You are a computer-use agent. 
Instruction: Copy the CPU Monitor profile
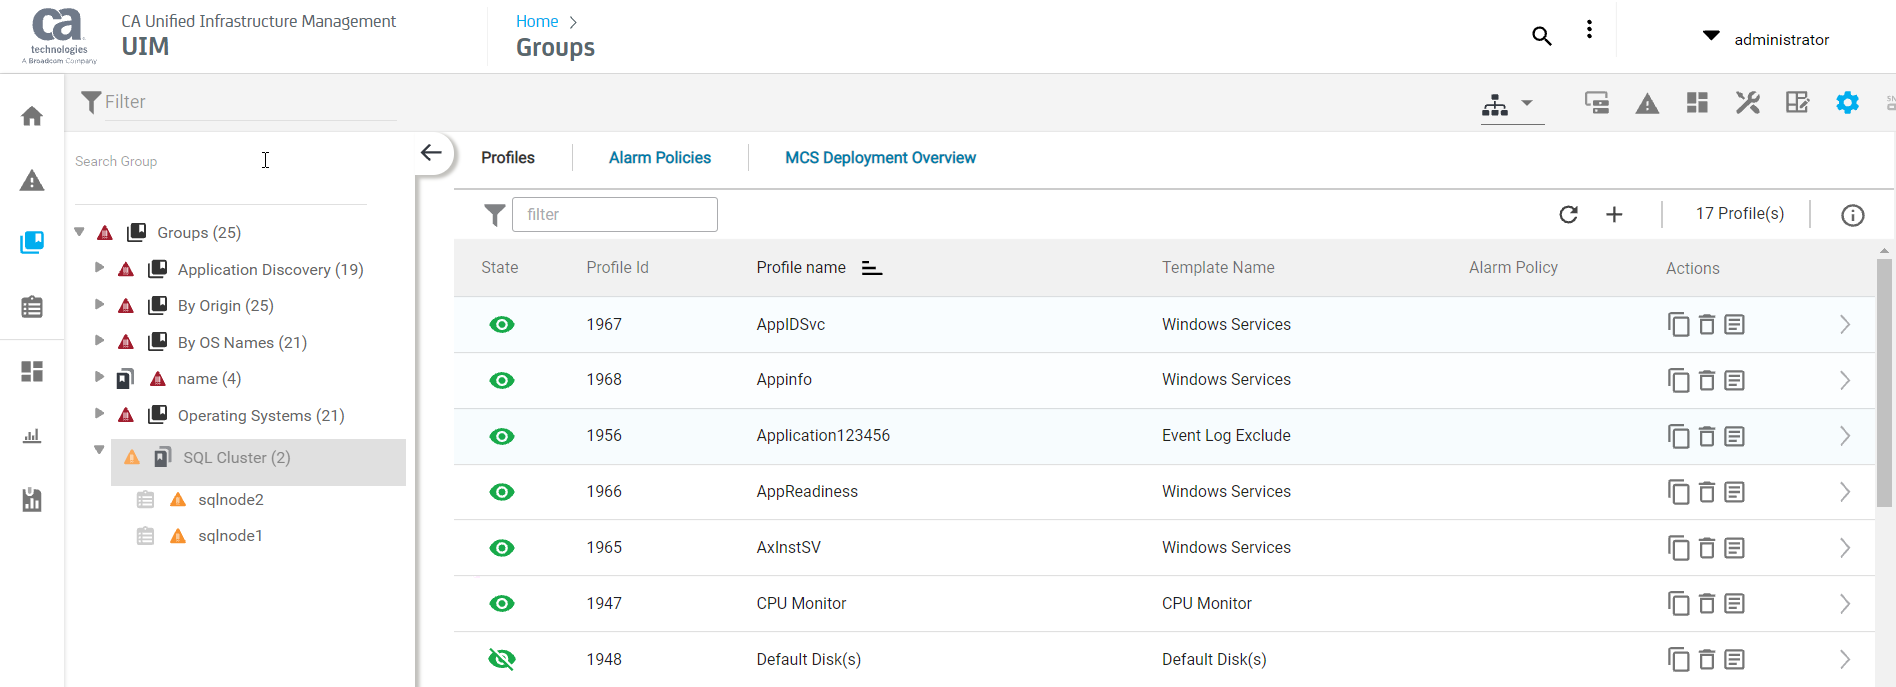[1678, 604]
